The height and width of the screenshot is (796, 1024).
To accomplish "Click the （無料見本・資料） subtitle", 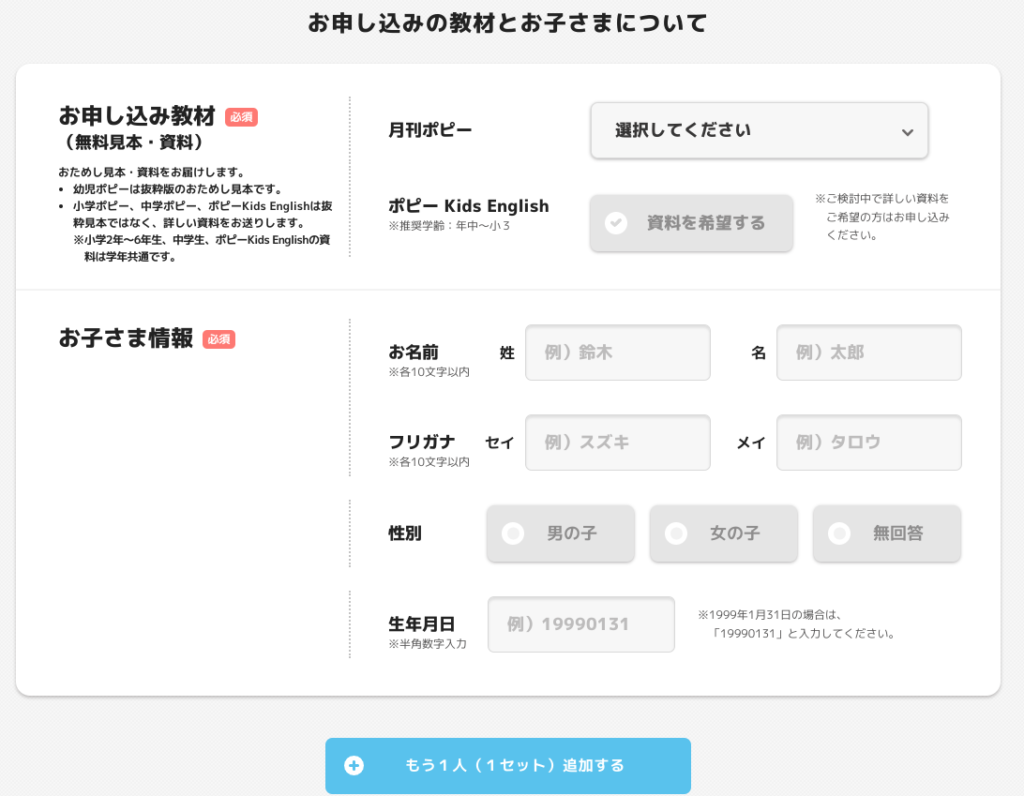I will [x=134, y=142].
